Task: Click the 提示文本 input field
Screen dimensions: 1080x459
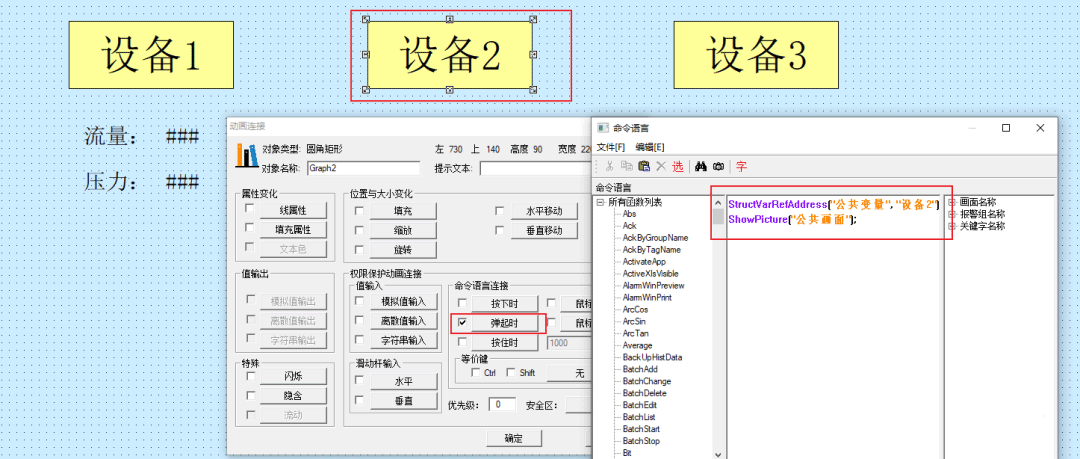Action: pos(536,168)
